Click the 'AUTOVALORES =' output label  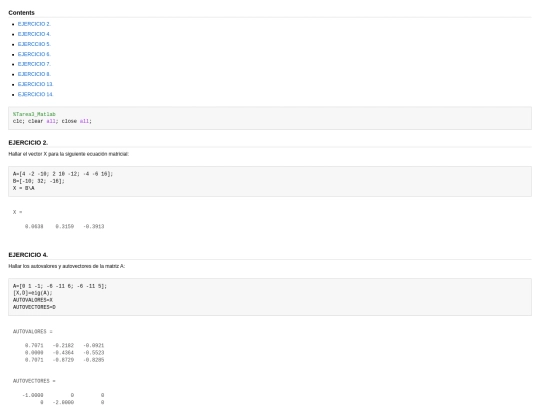coord(33,332)
